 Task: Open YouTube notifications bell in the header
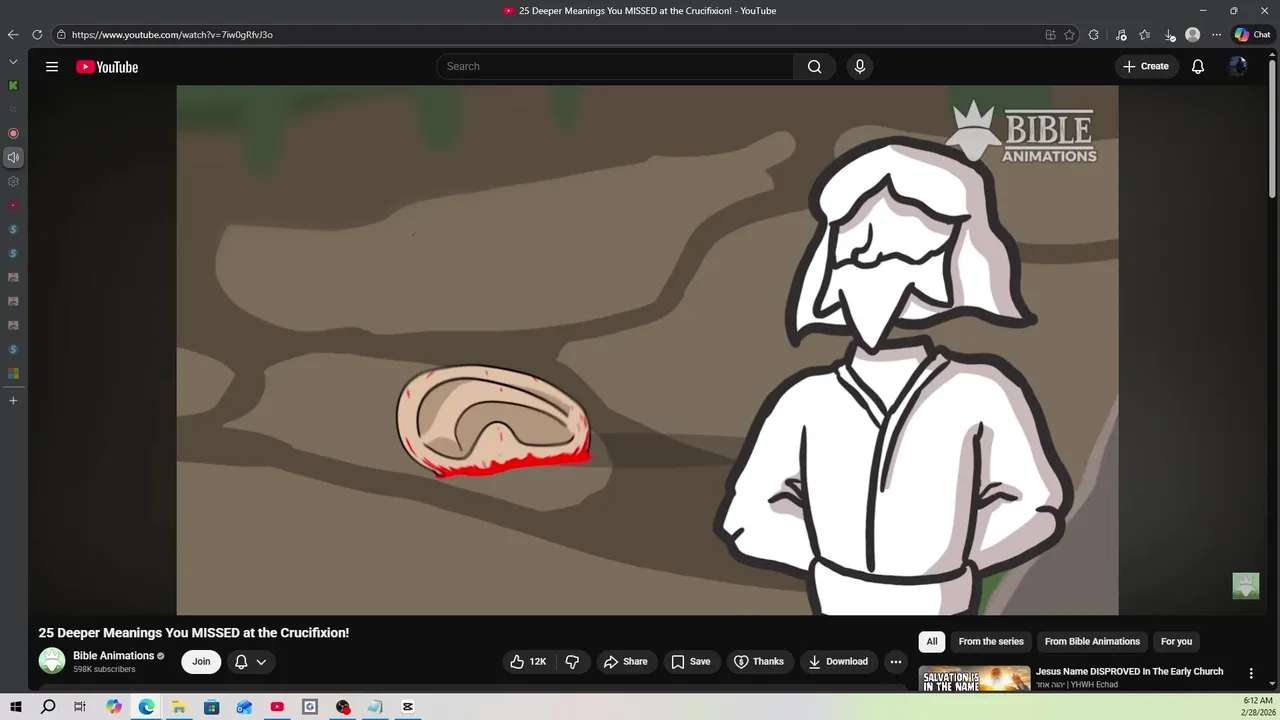click(1197, 67)
